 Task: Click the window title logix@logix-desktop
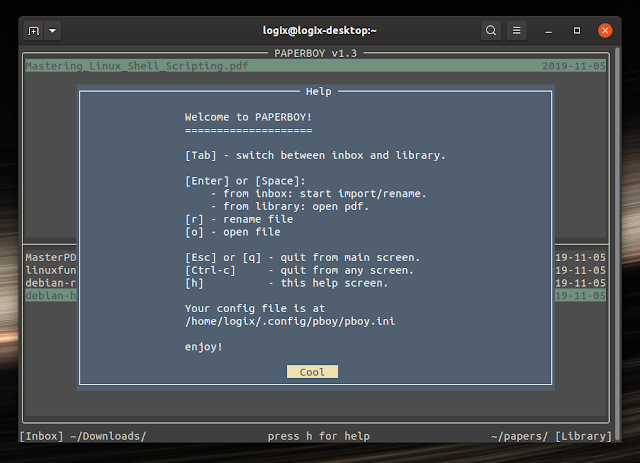[x=320, y=31]
